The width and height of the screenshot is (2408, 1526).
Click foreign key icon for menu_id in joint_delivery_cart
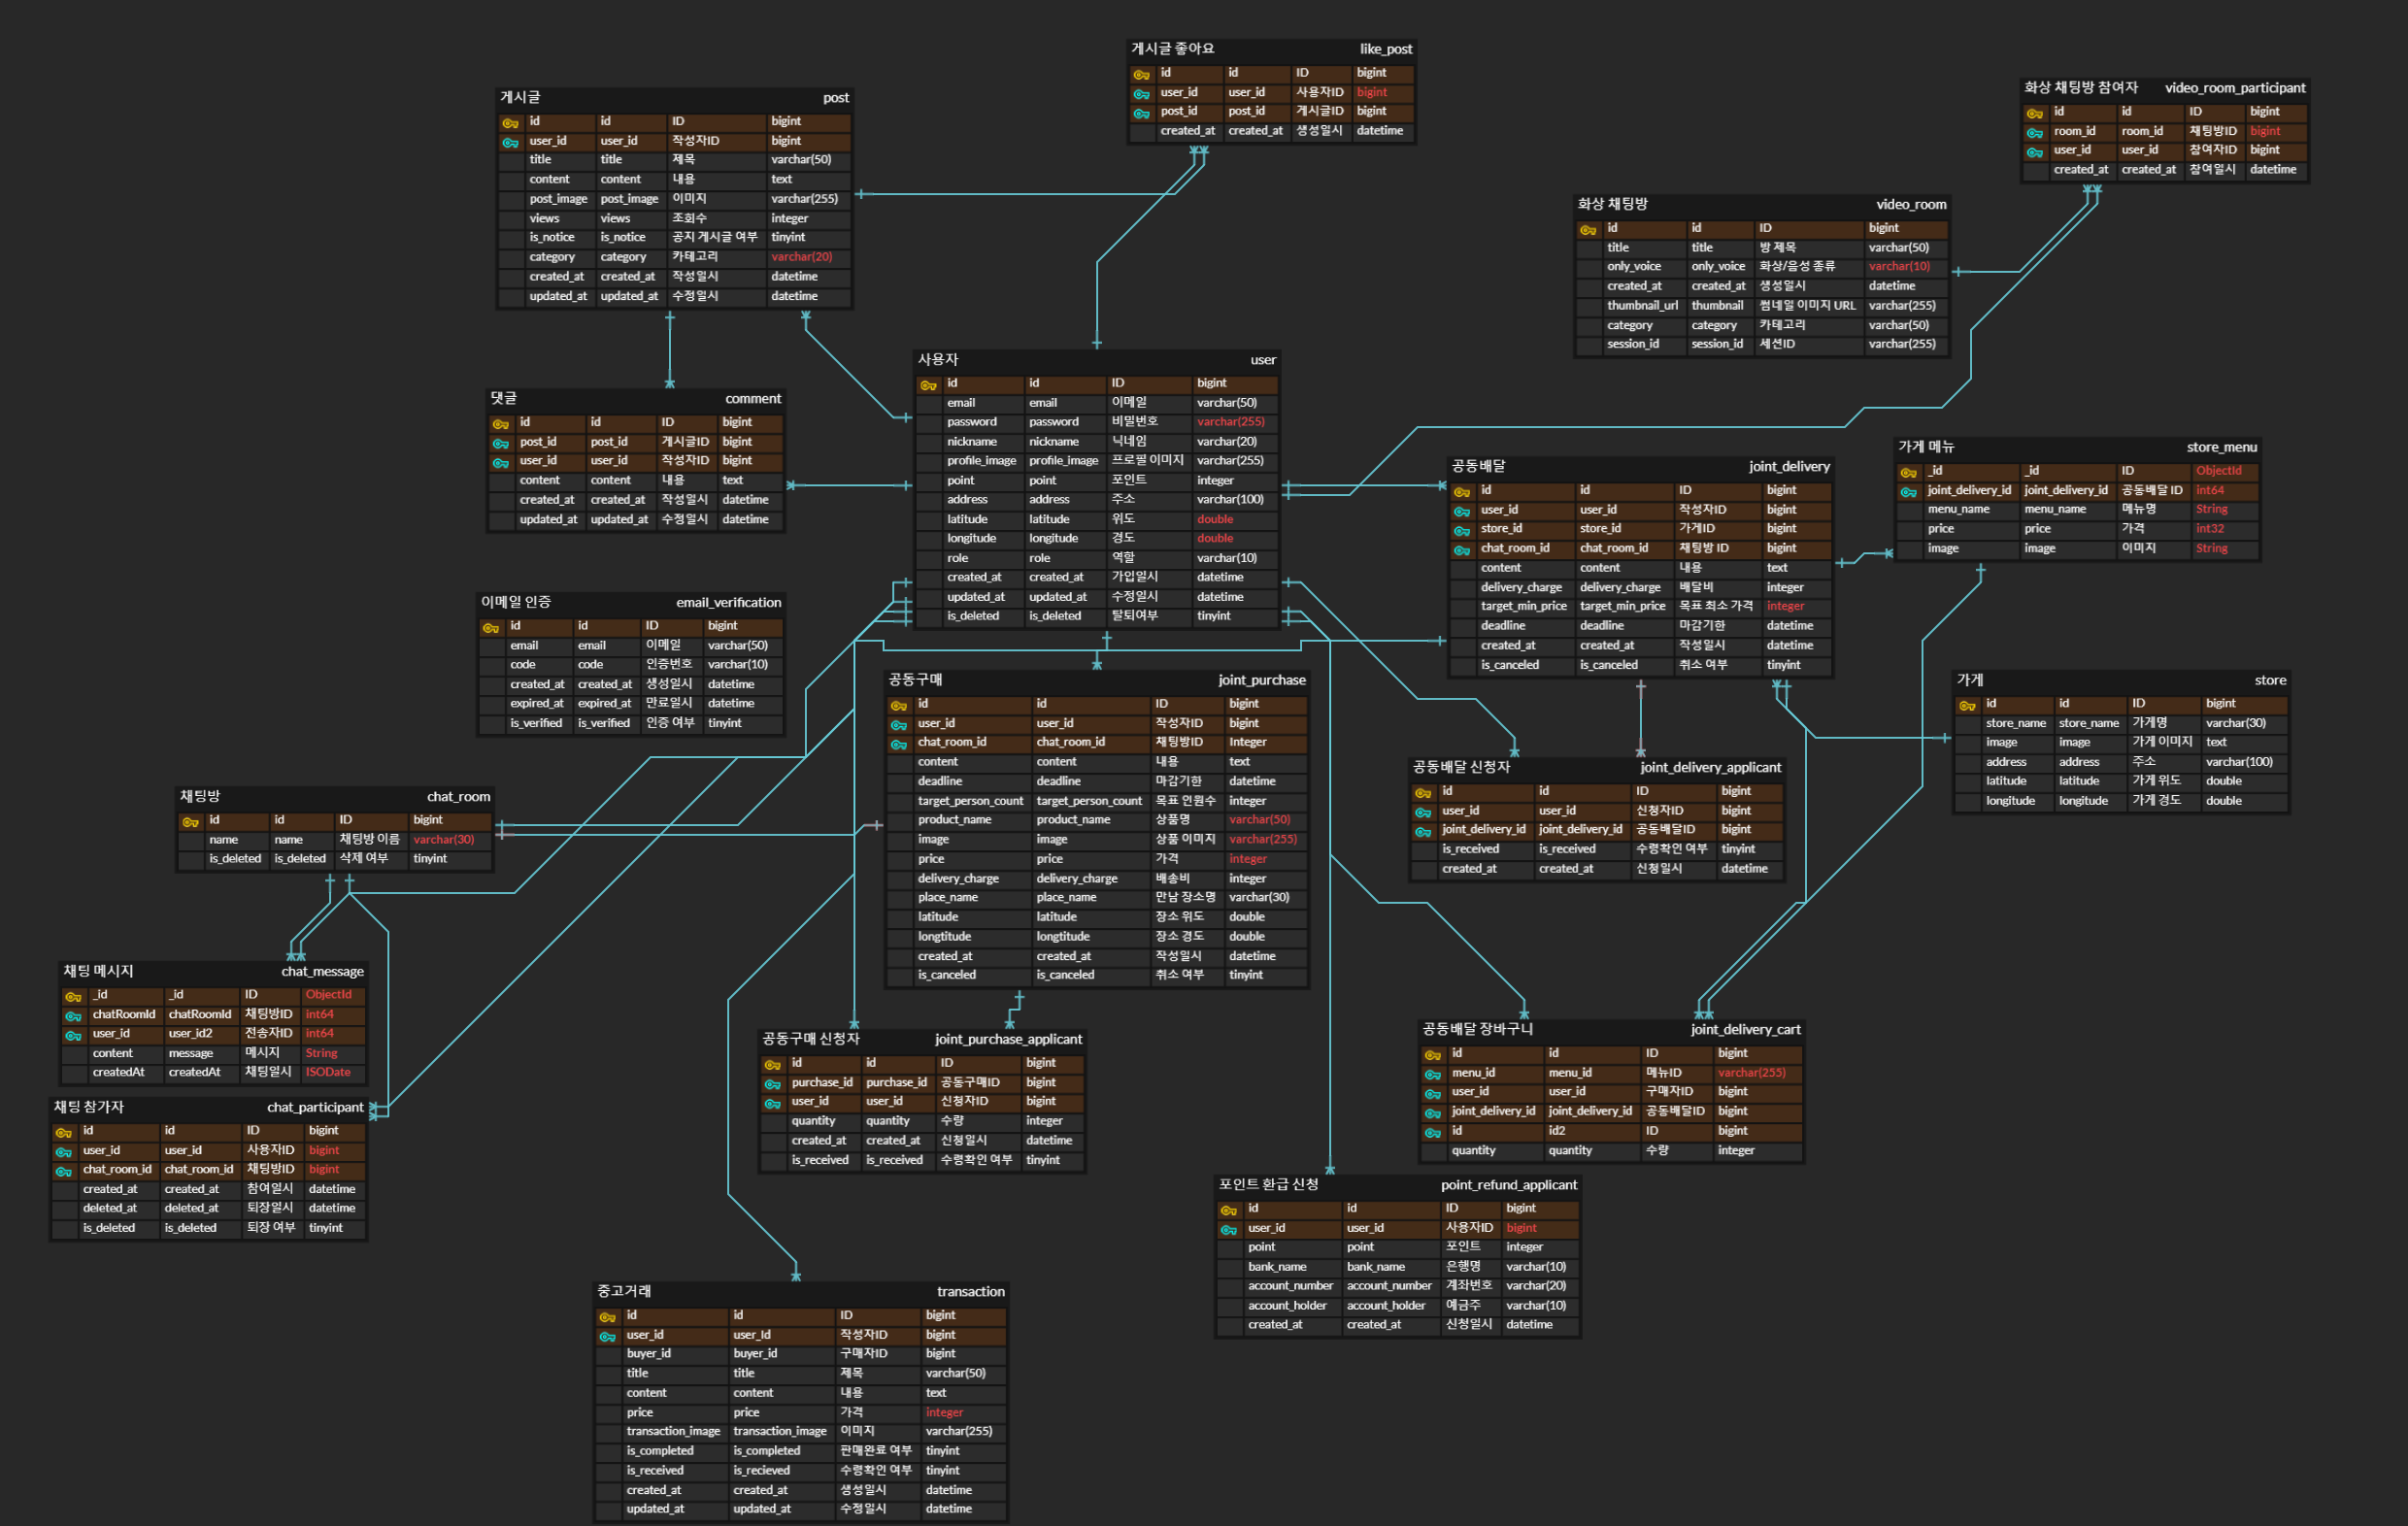[x=1433, y=1074]
